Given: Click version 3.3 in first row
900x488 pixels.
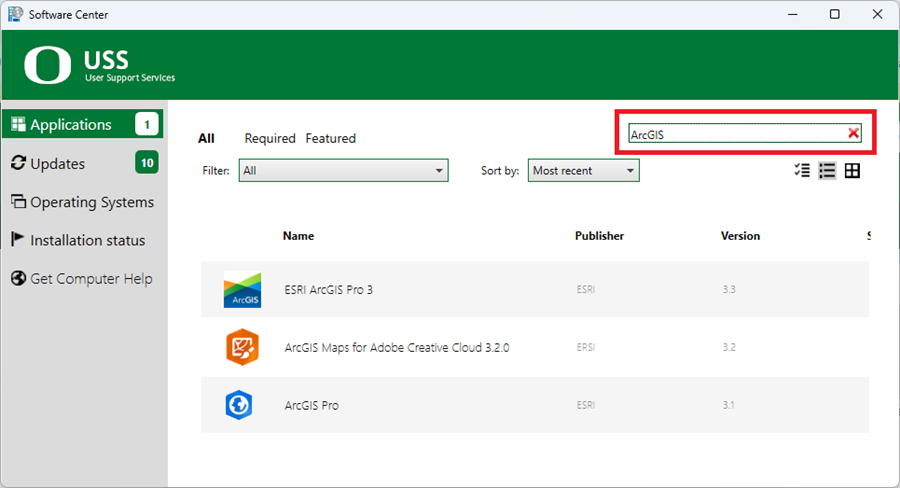Looking at the screenshot, I should tap(729, 289).
